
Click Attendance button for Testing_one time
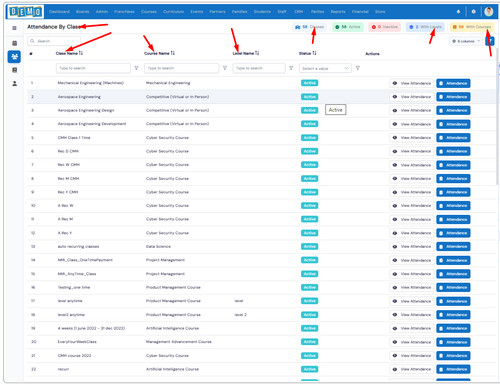tap(453, 288)
